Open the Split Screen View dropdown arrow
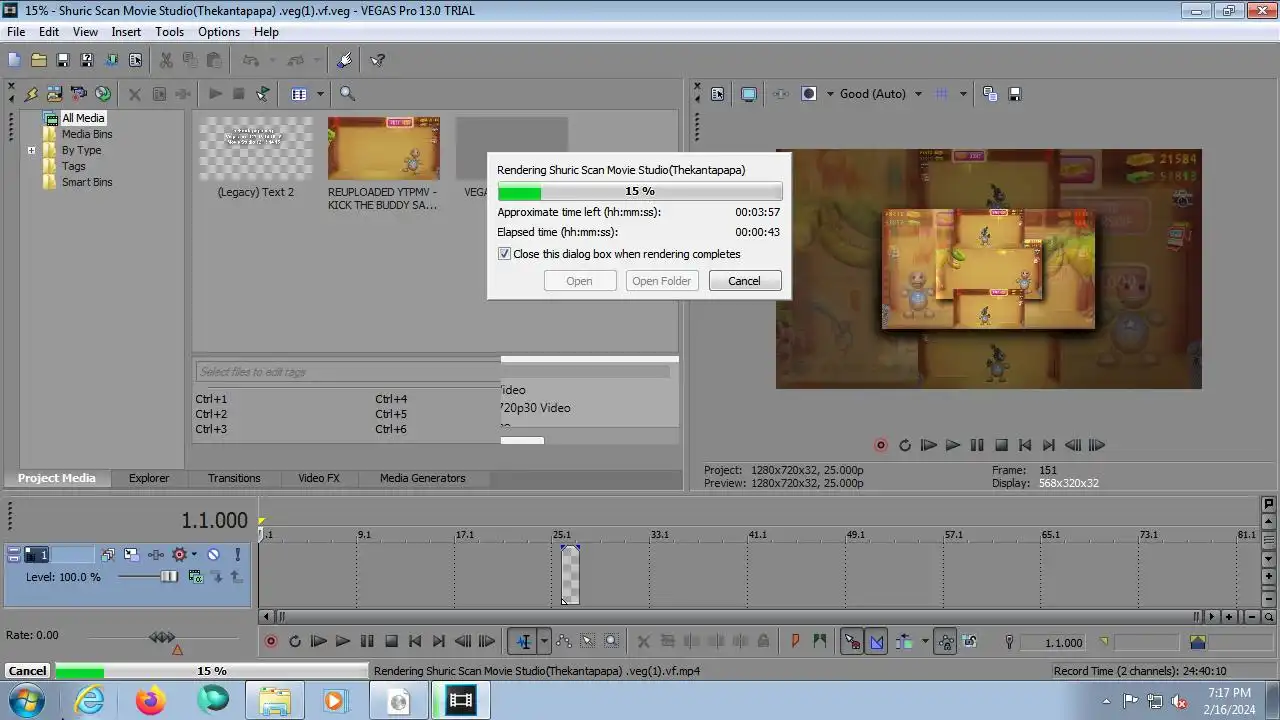This screenshot has height=720, width=1280. tap(830, 94)
